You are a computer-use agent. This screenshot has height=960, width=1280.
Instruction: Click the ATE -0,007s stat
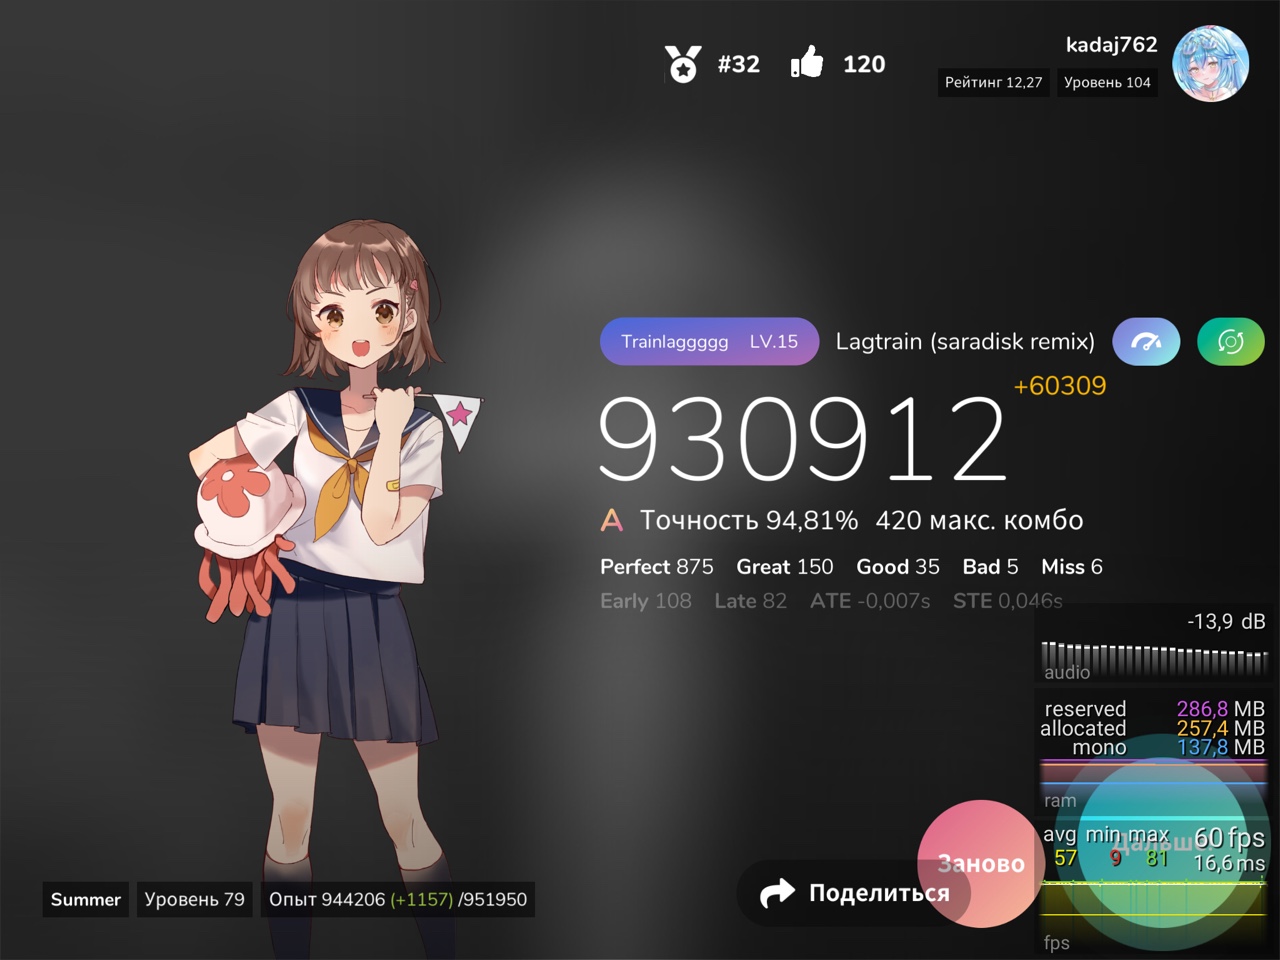870,601
